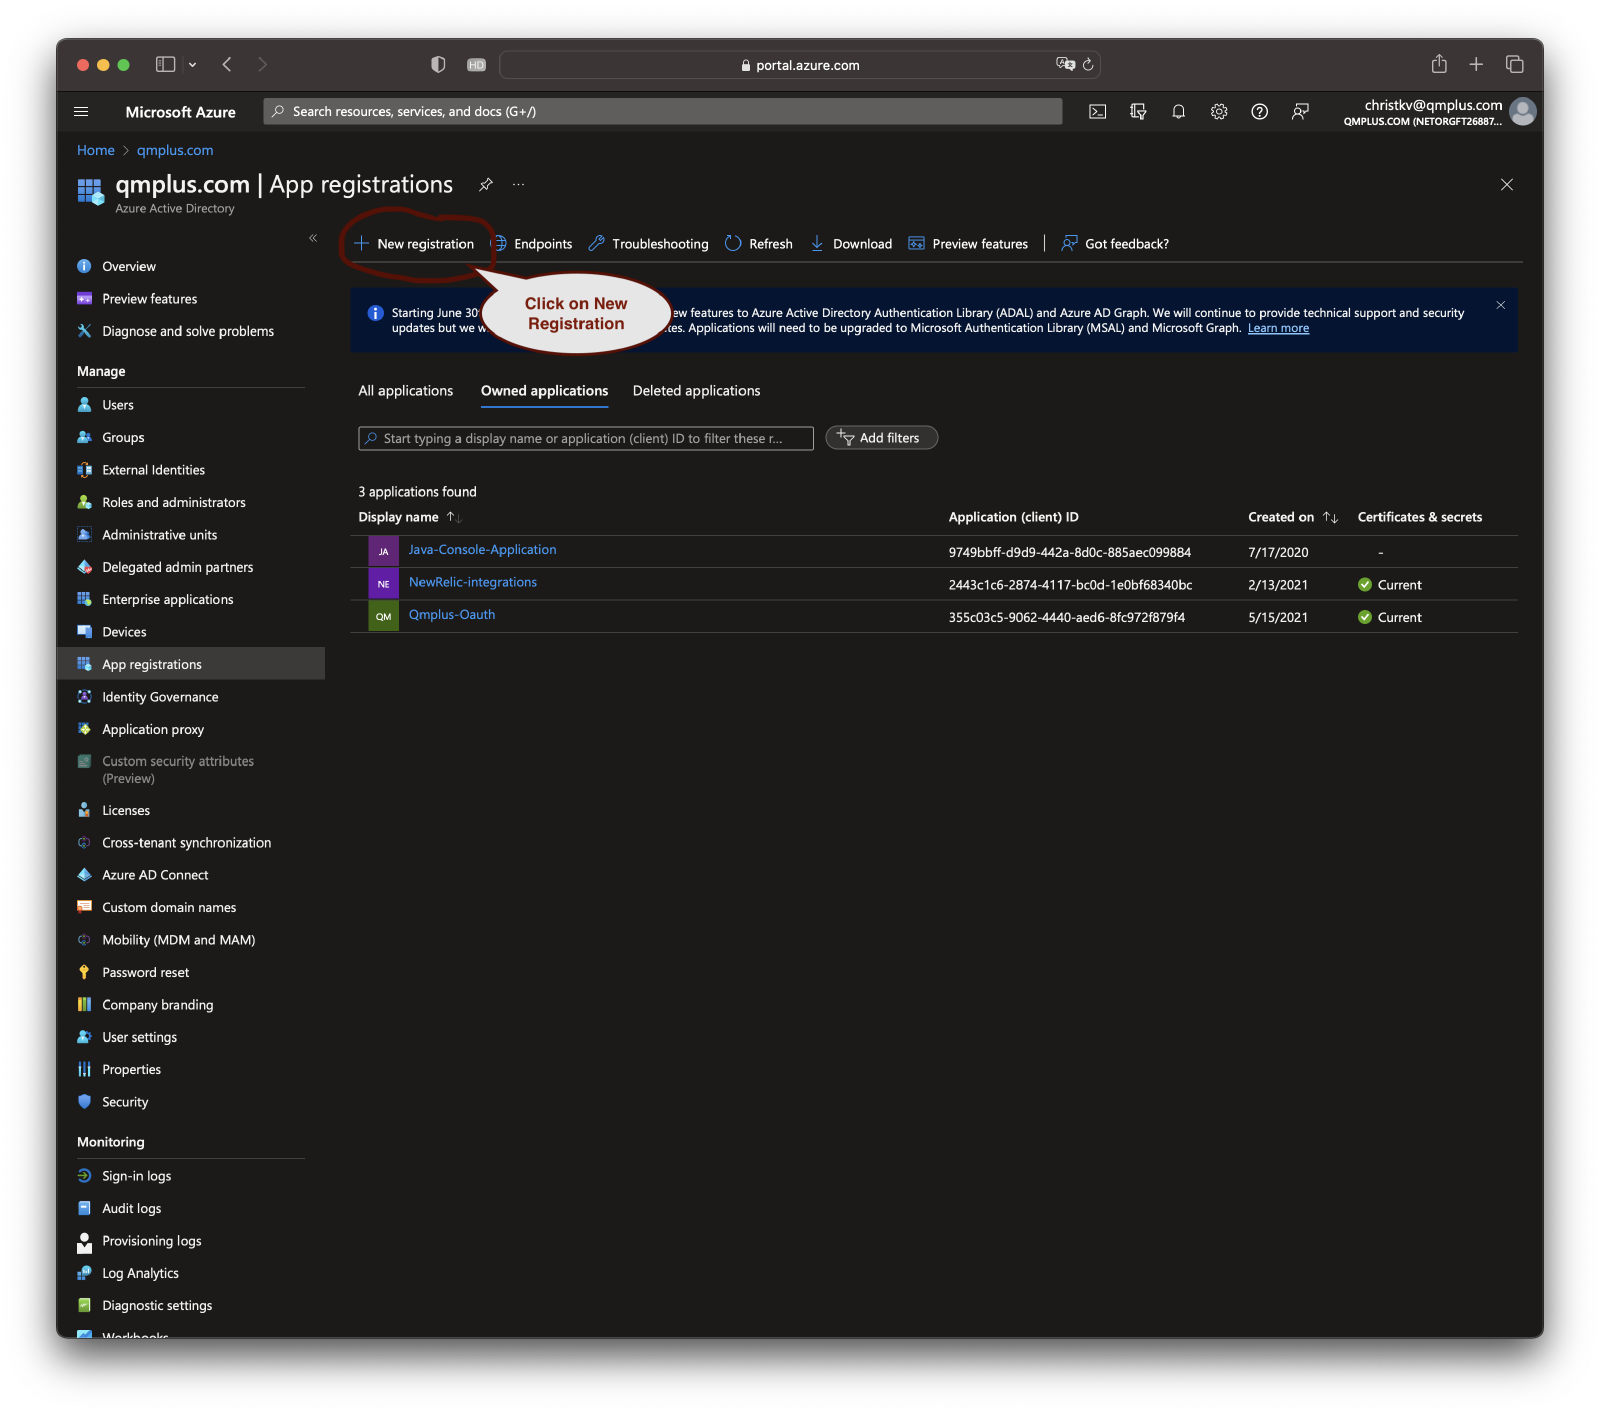
Task: Pin the App registrations blade
Action: [x=486, y=185]
